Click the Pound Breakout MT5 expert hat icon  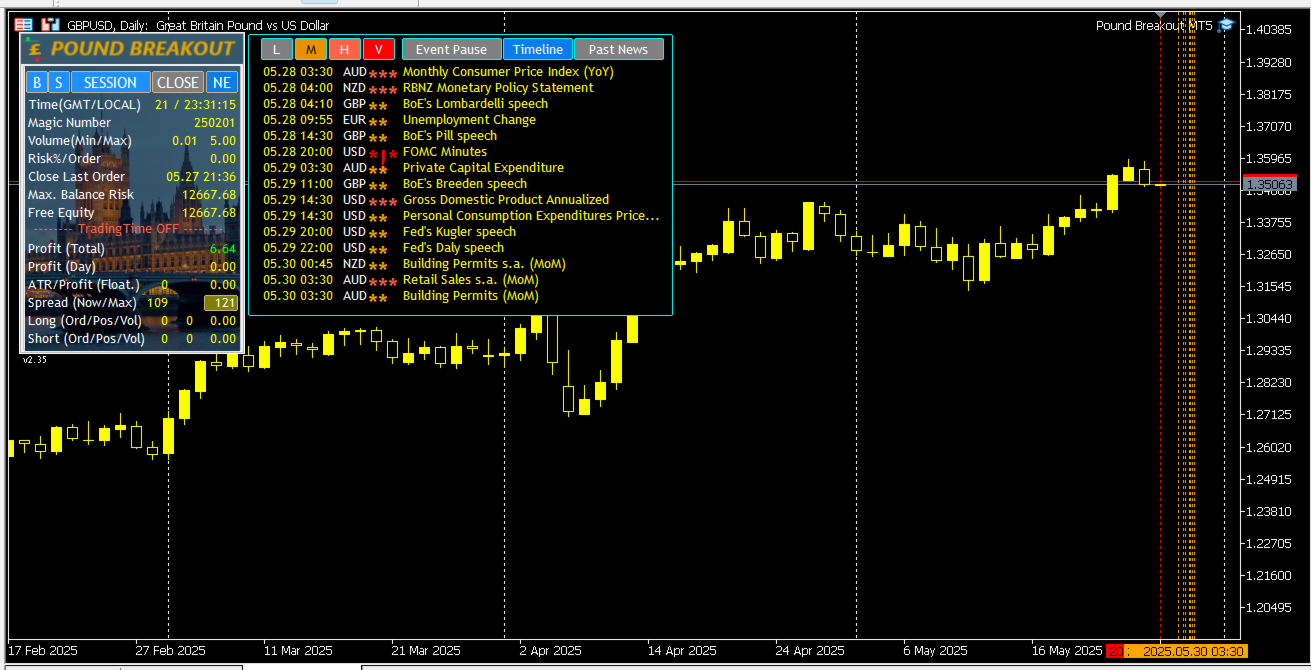pos(1226,25)
